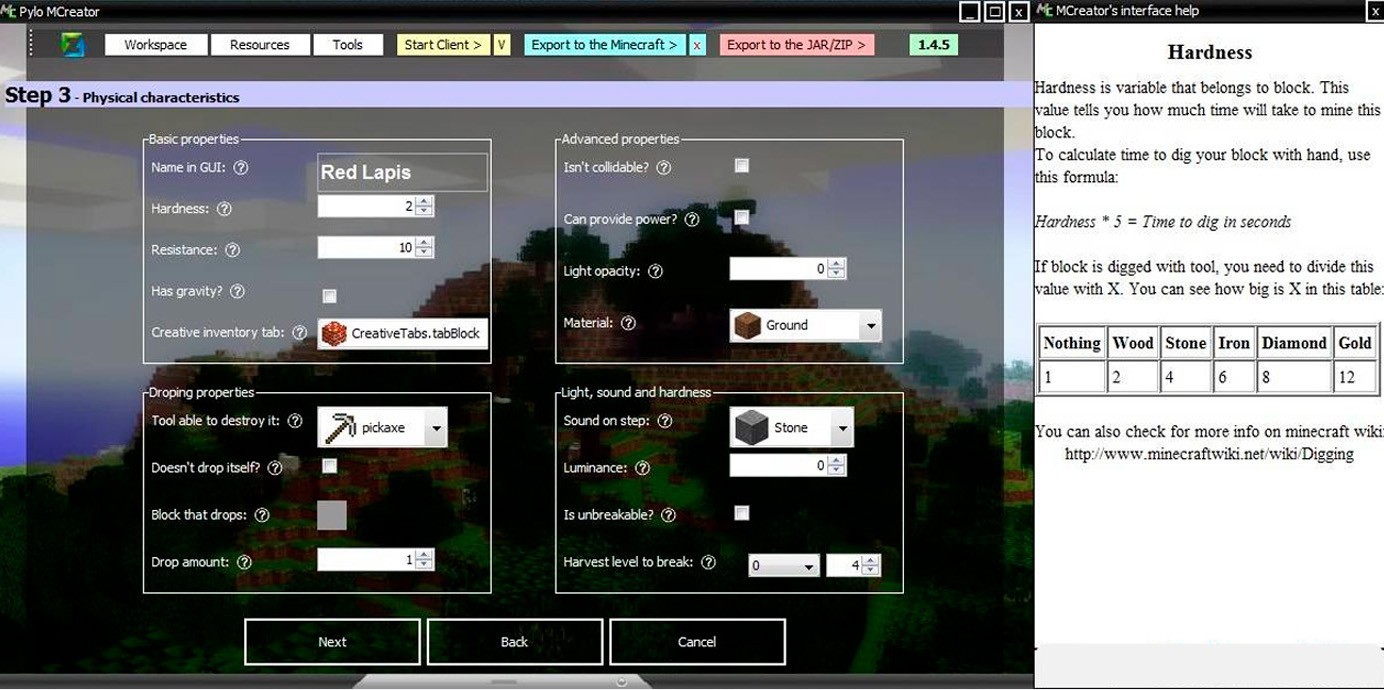Select the Tools menu item
Image resolution: width=1384 pixels, height=690 pixels.
click(348, 44)
